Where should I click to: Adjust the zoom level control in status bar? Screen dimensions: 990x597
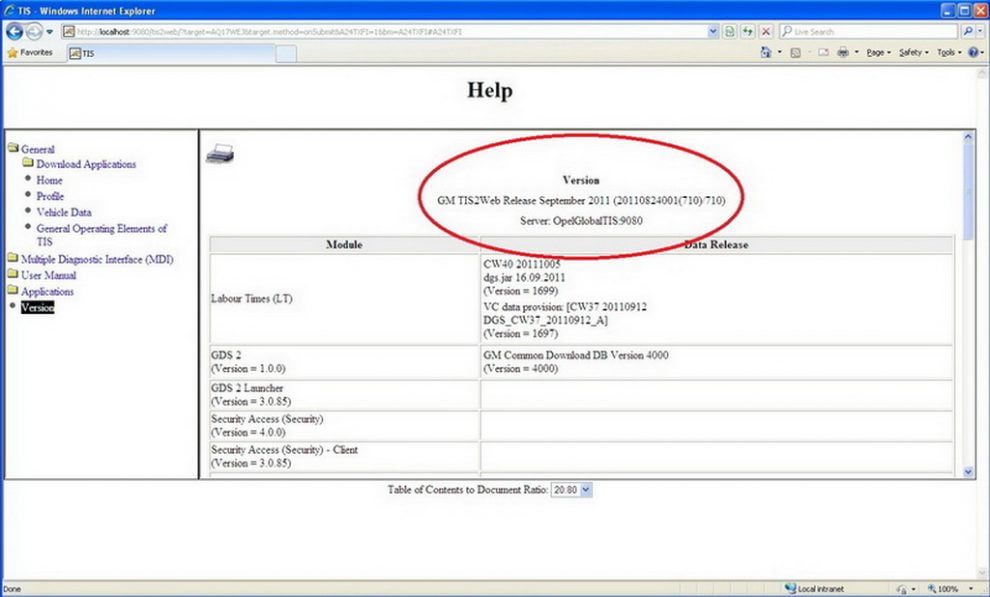pyautogui.click(x=944, y=588)
